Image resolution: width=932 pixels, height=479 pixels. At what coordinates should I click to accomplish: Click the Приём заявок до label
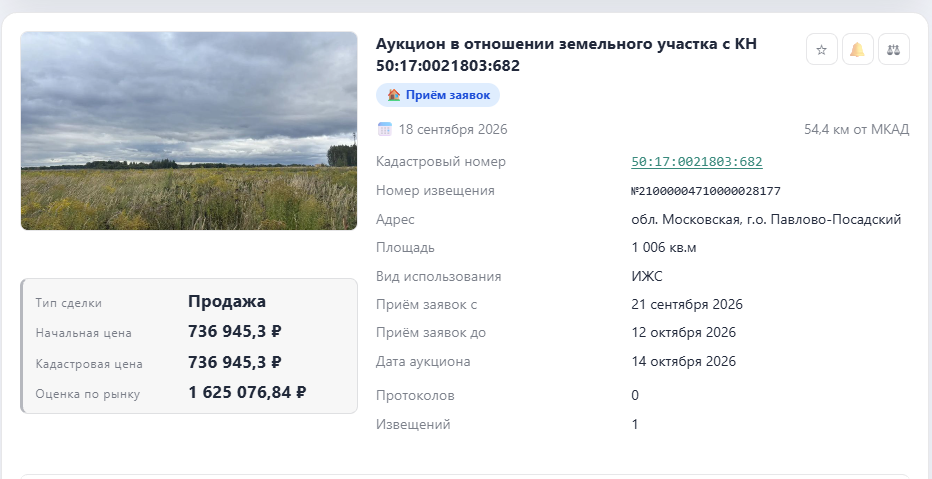[x=431, y=333]
